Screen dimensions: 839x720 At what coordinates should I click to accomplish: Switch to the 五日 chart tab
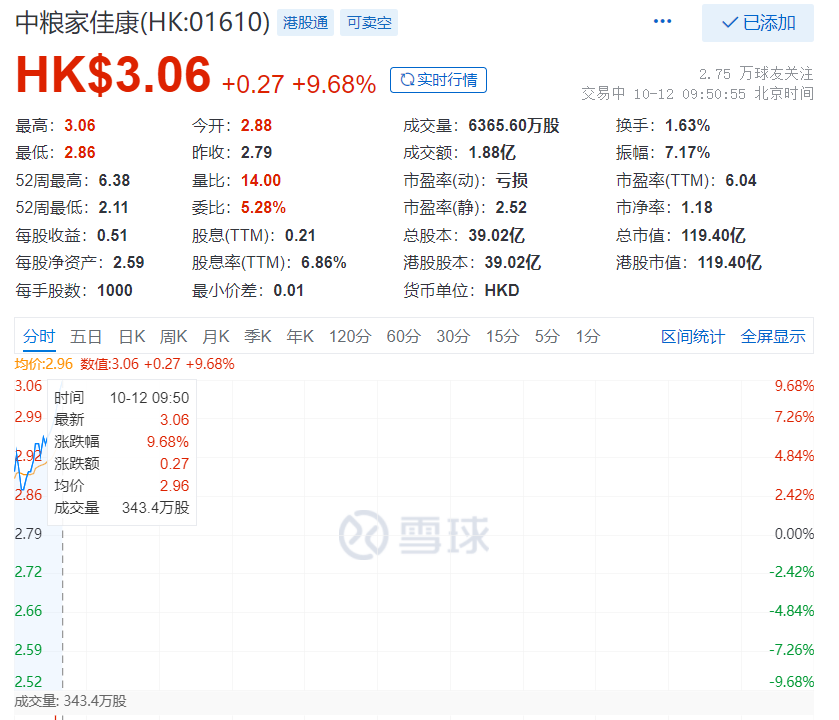click(x=86, y=336)
